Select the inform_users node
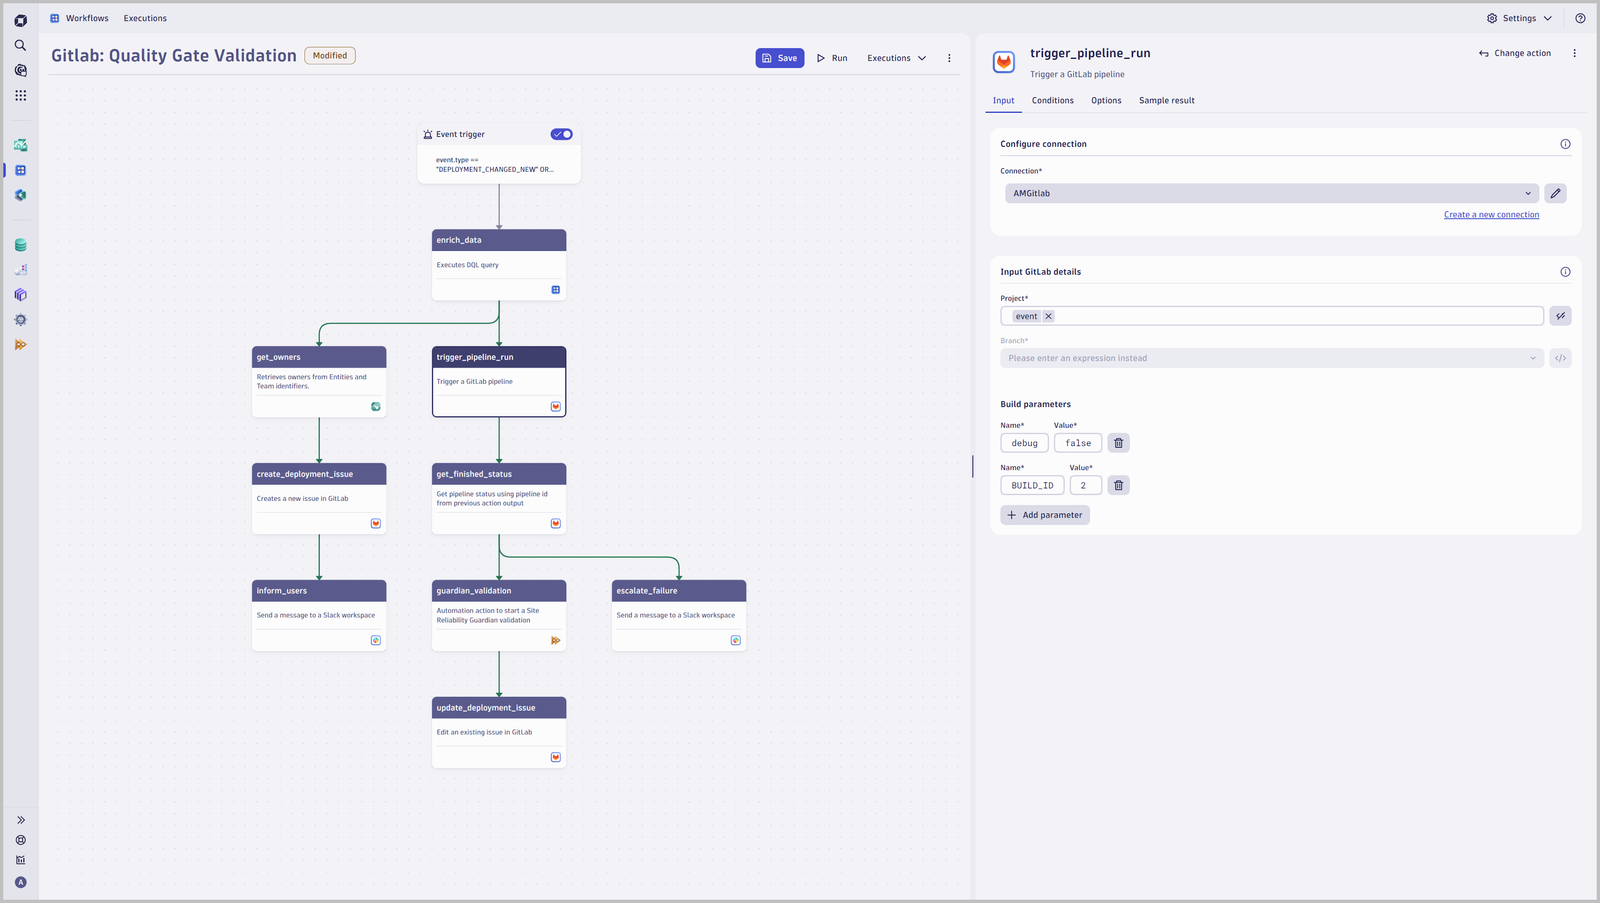 (319, 616)
